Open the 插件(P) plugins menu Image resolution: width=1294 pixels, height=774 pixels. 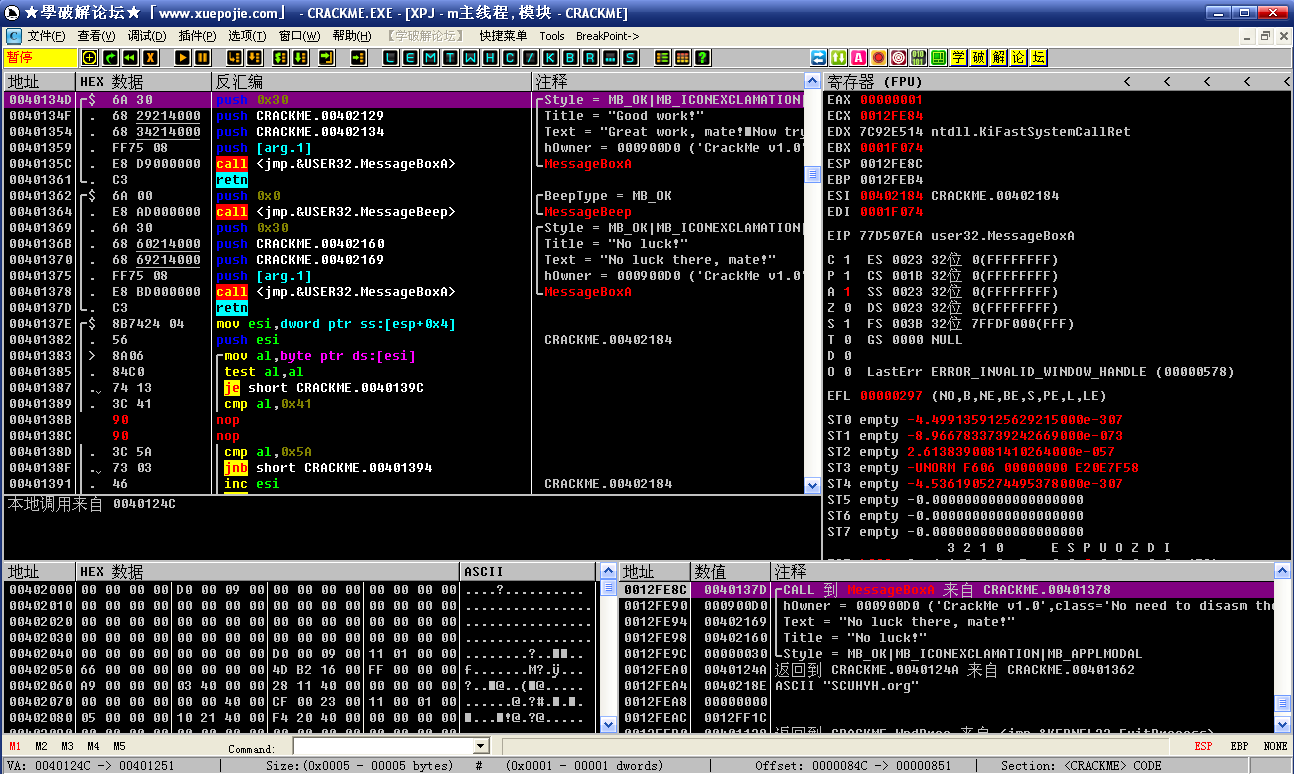point(197,36)
